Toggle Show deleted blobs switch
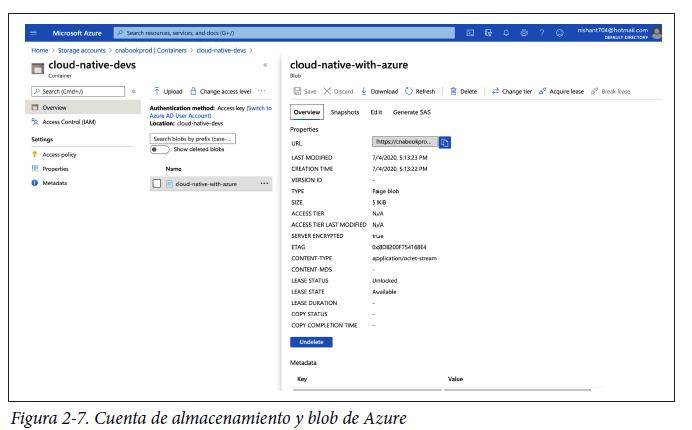 (x=159, y=149)
